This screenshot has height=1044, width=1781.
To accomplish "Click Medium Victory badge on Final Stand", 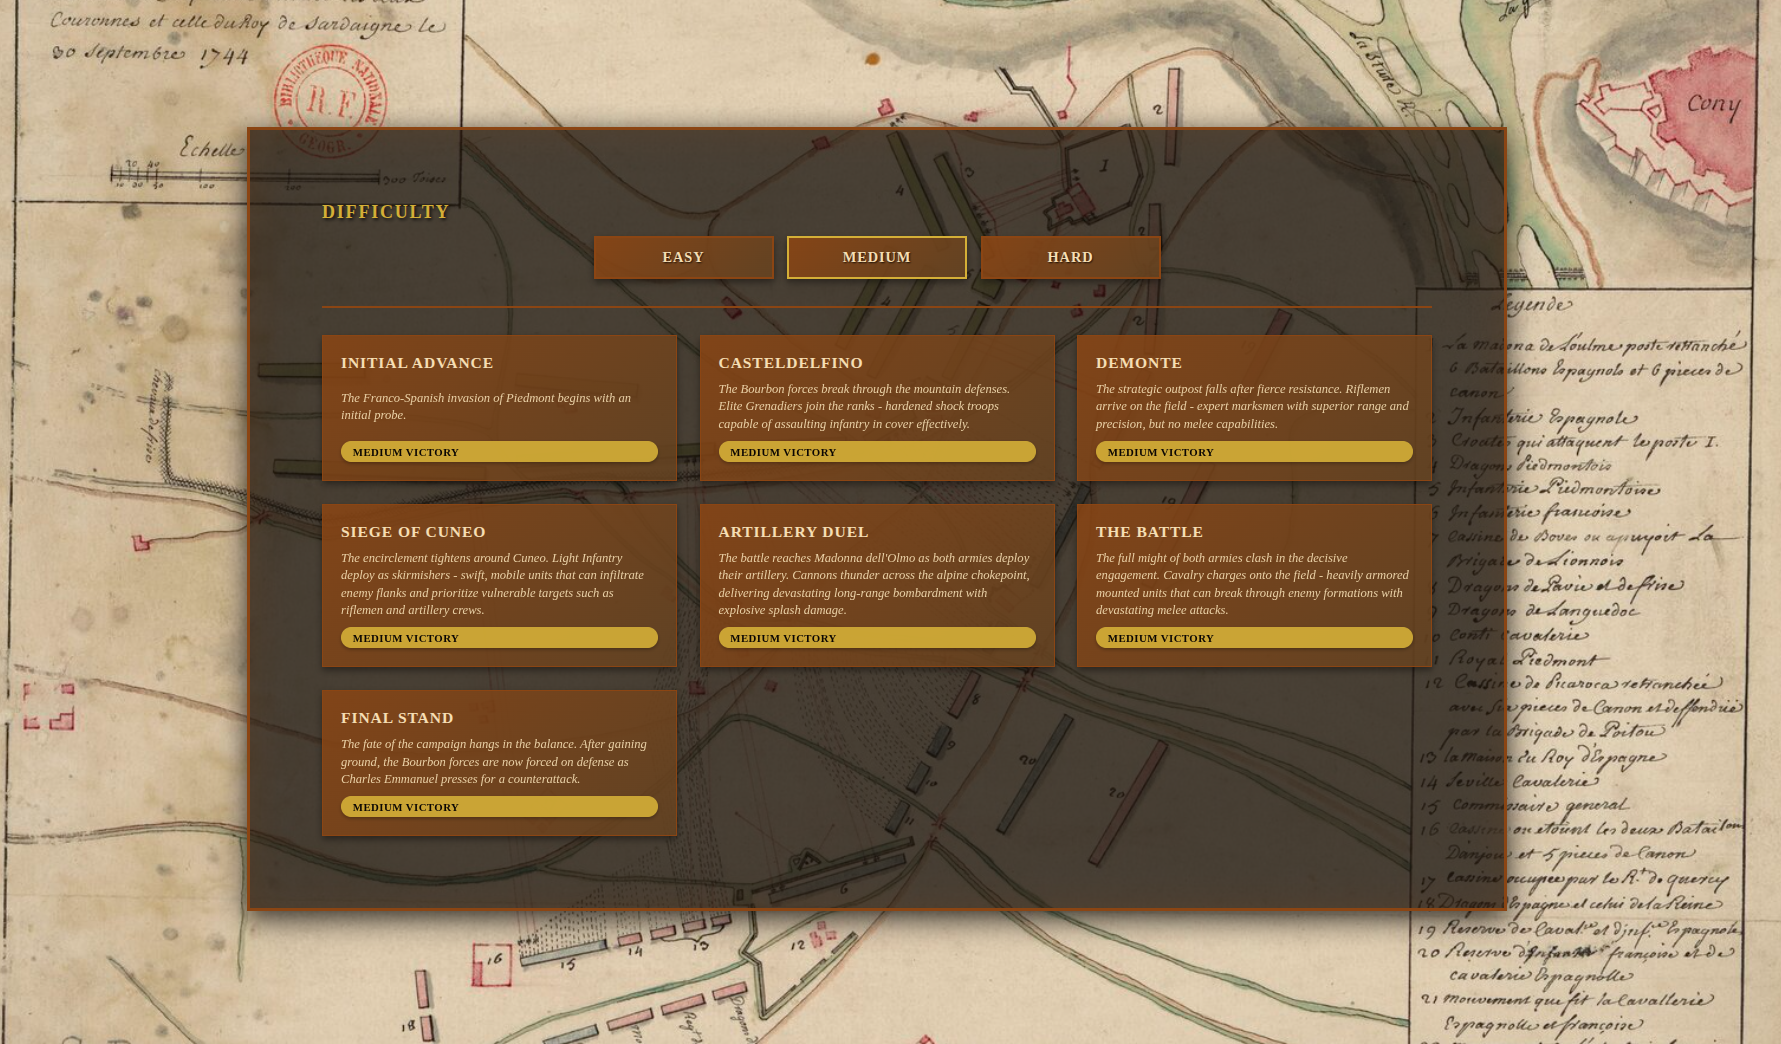I will [x=499, y=807].
